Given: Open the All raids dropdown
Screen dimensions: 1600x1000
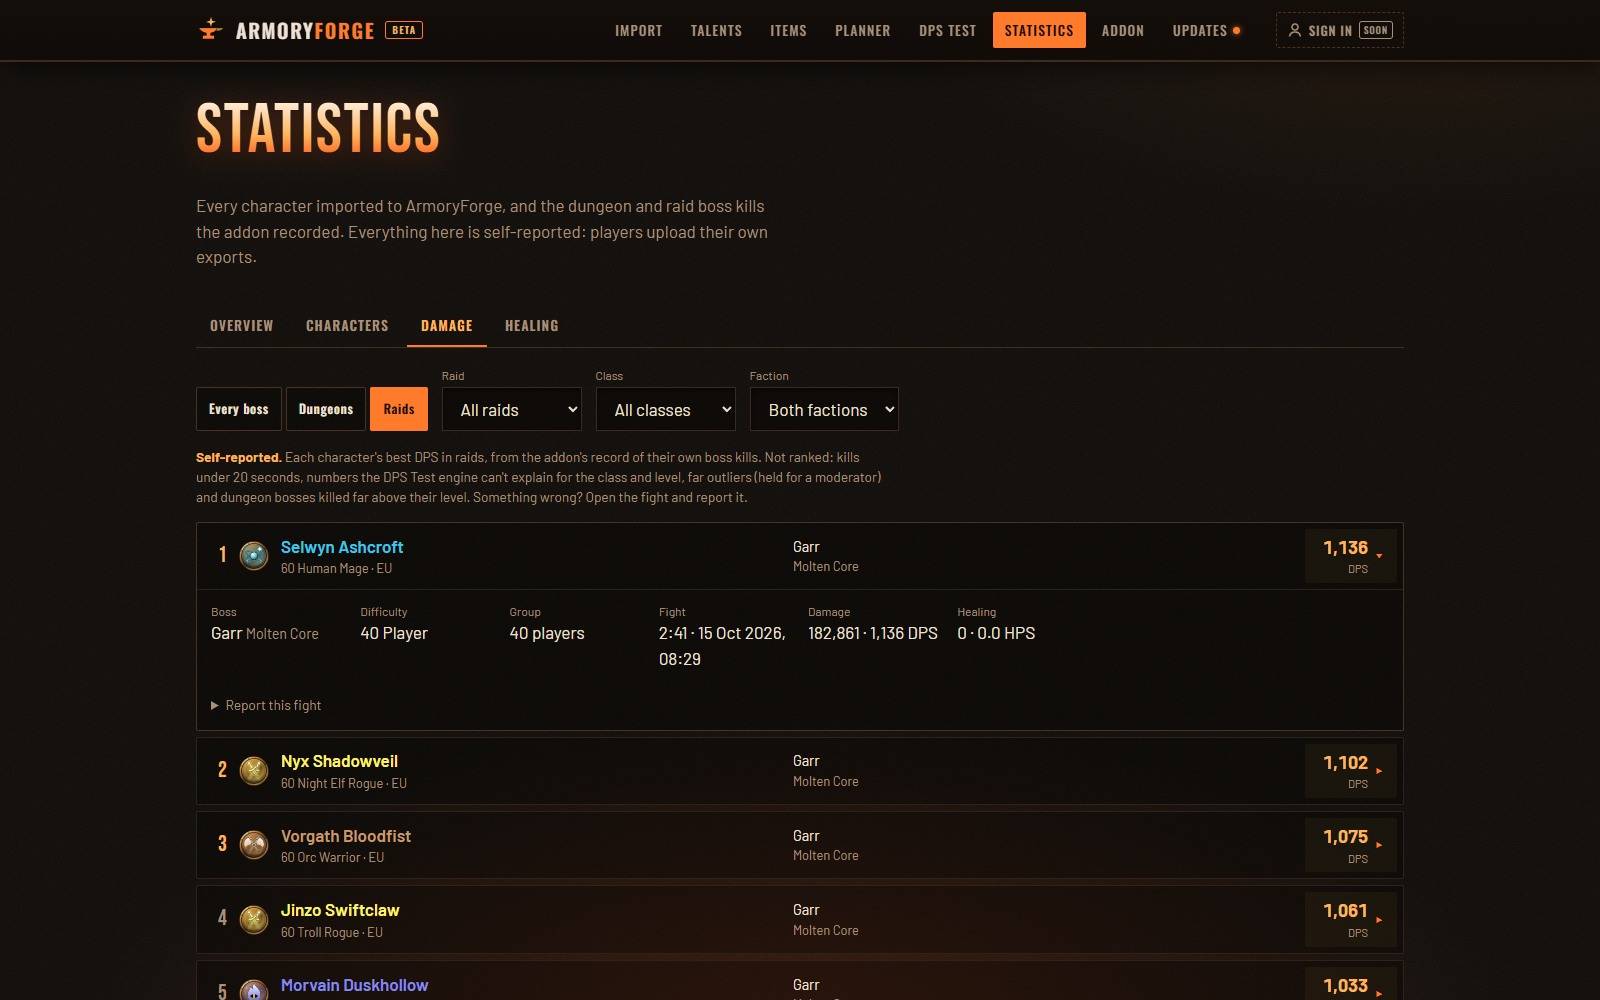Looking at the screenshot, I should pos(512,409).
